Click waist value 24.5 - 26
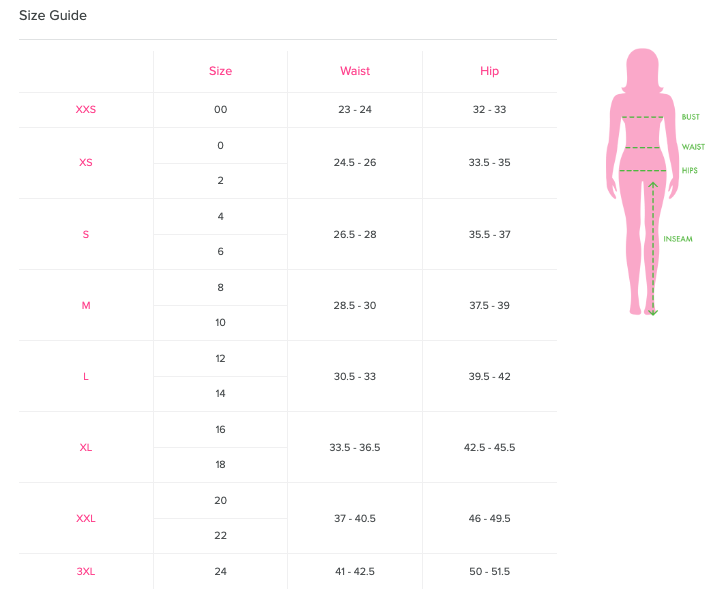 [x=355, y=162]
